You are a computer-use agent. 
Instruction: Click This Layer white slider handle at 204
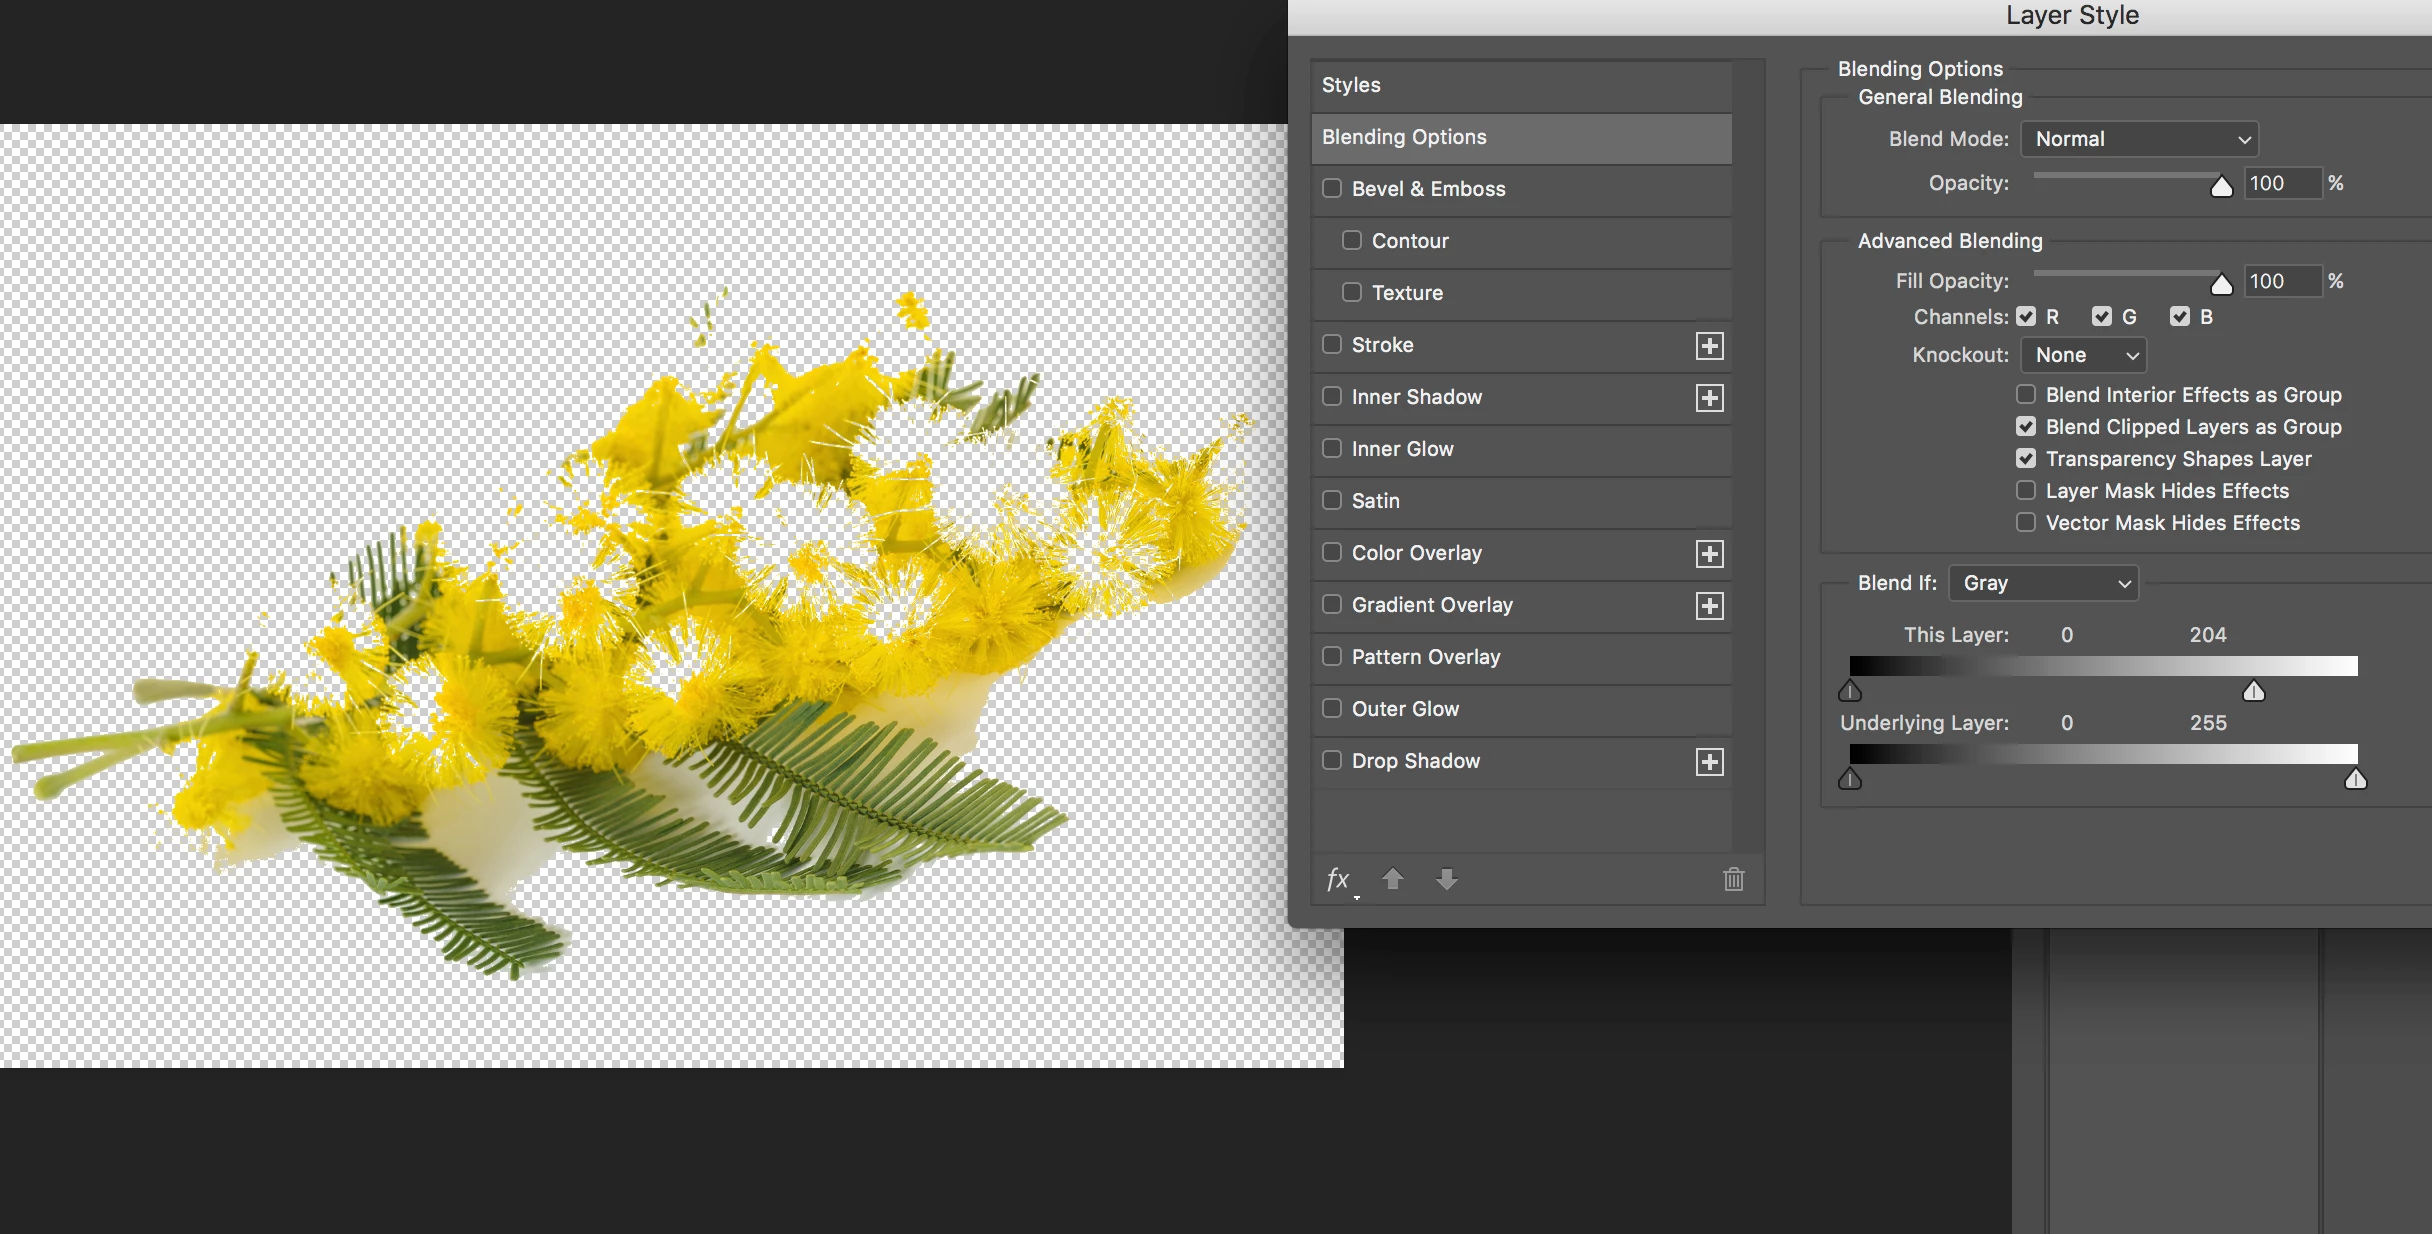point(2253,691)
